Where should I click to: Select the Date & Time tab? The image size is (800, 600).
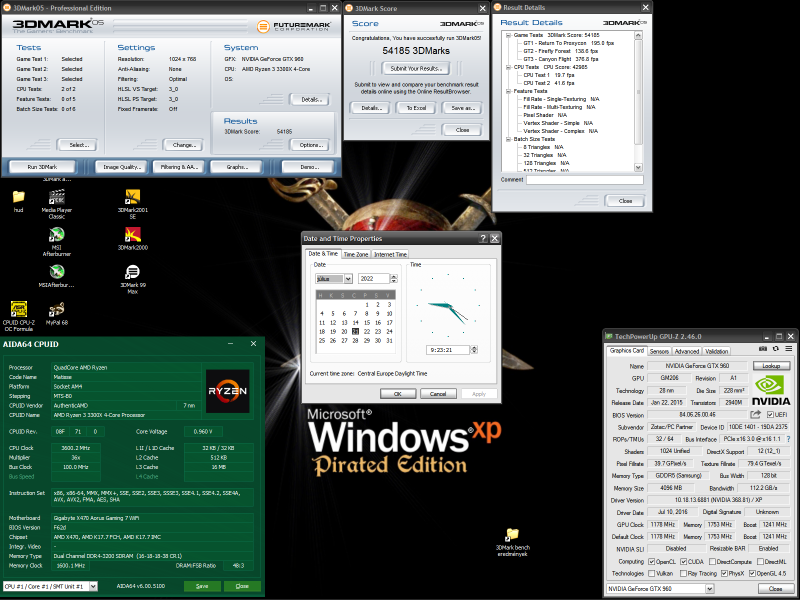pos(323,254)
